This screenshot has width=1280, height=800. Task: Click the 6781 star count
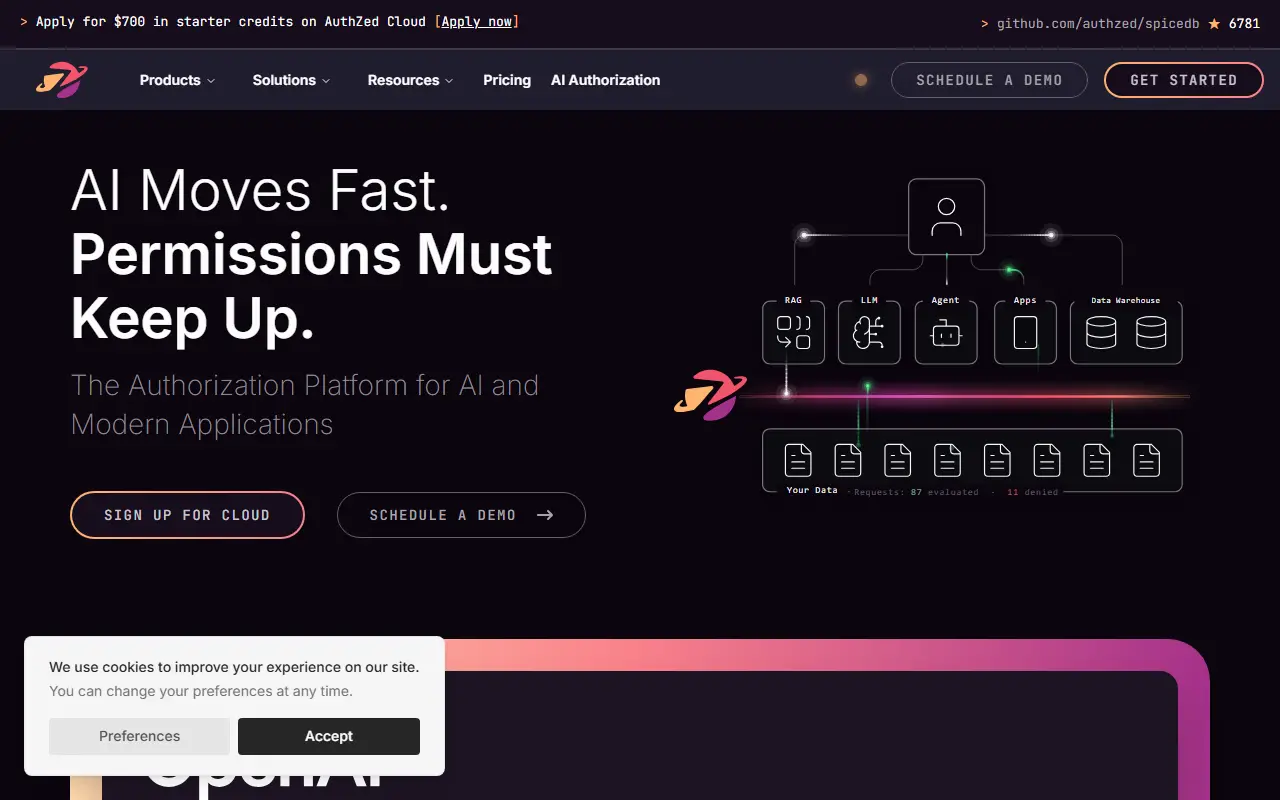pyautogui.click(x=1244, y=23)
